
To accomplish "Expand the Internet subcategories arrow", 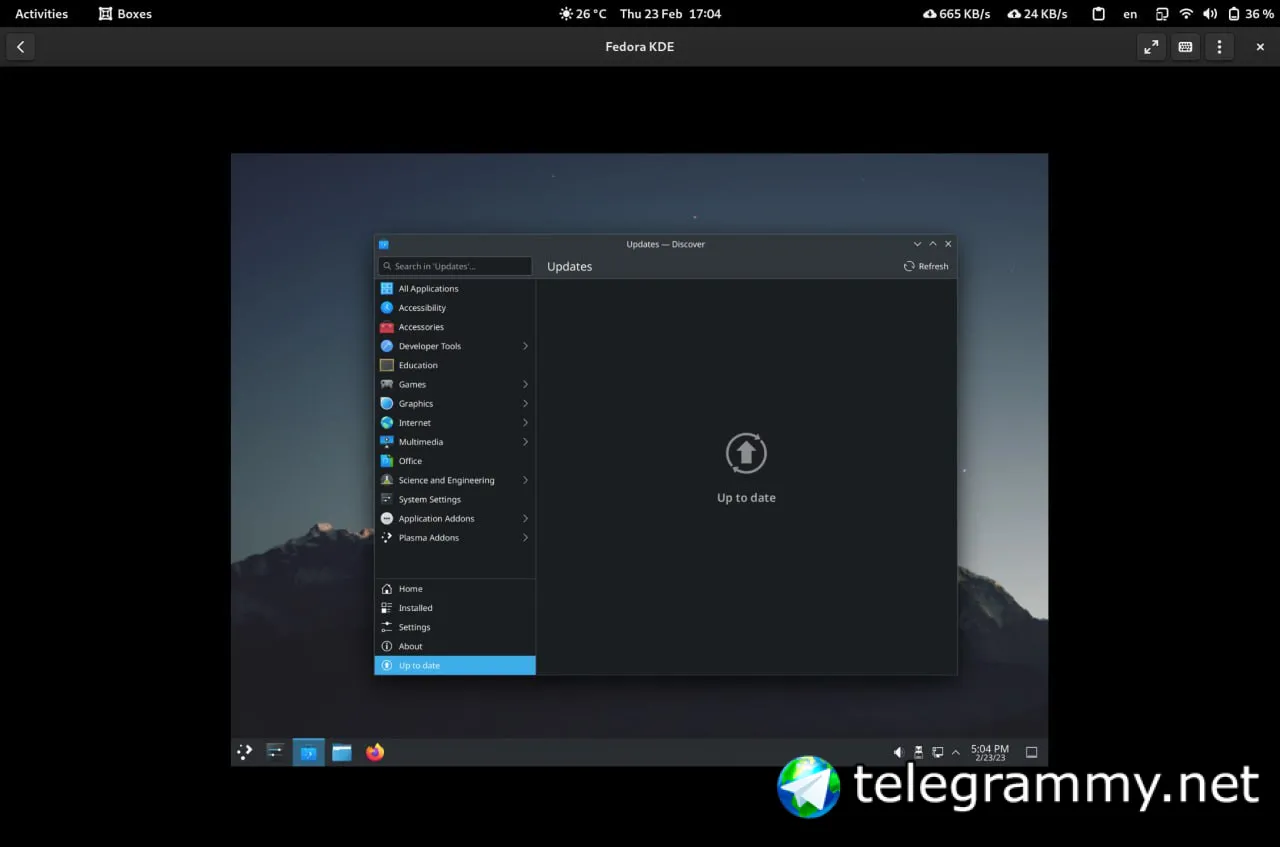I will (525, 423).
